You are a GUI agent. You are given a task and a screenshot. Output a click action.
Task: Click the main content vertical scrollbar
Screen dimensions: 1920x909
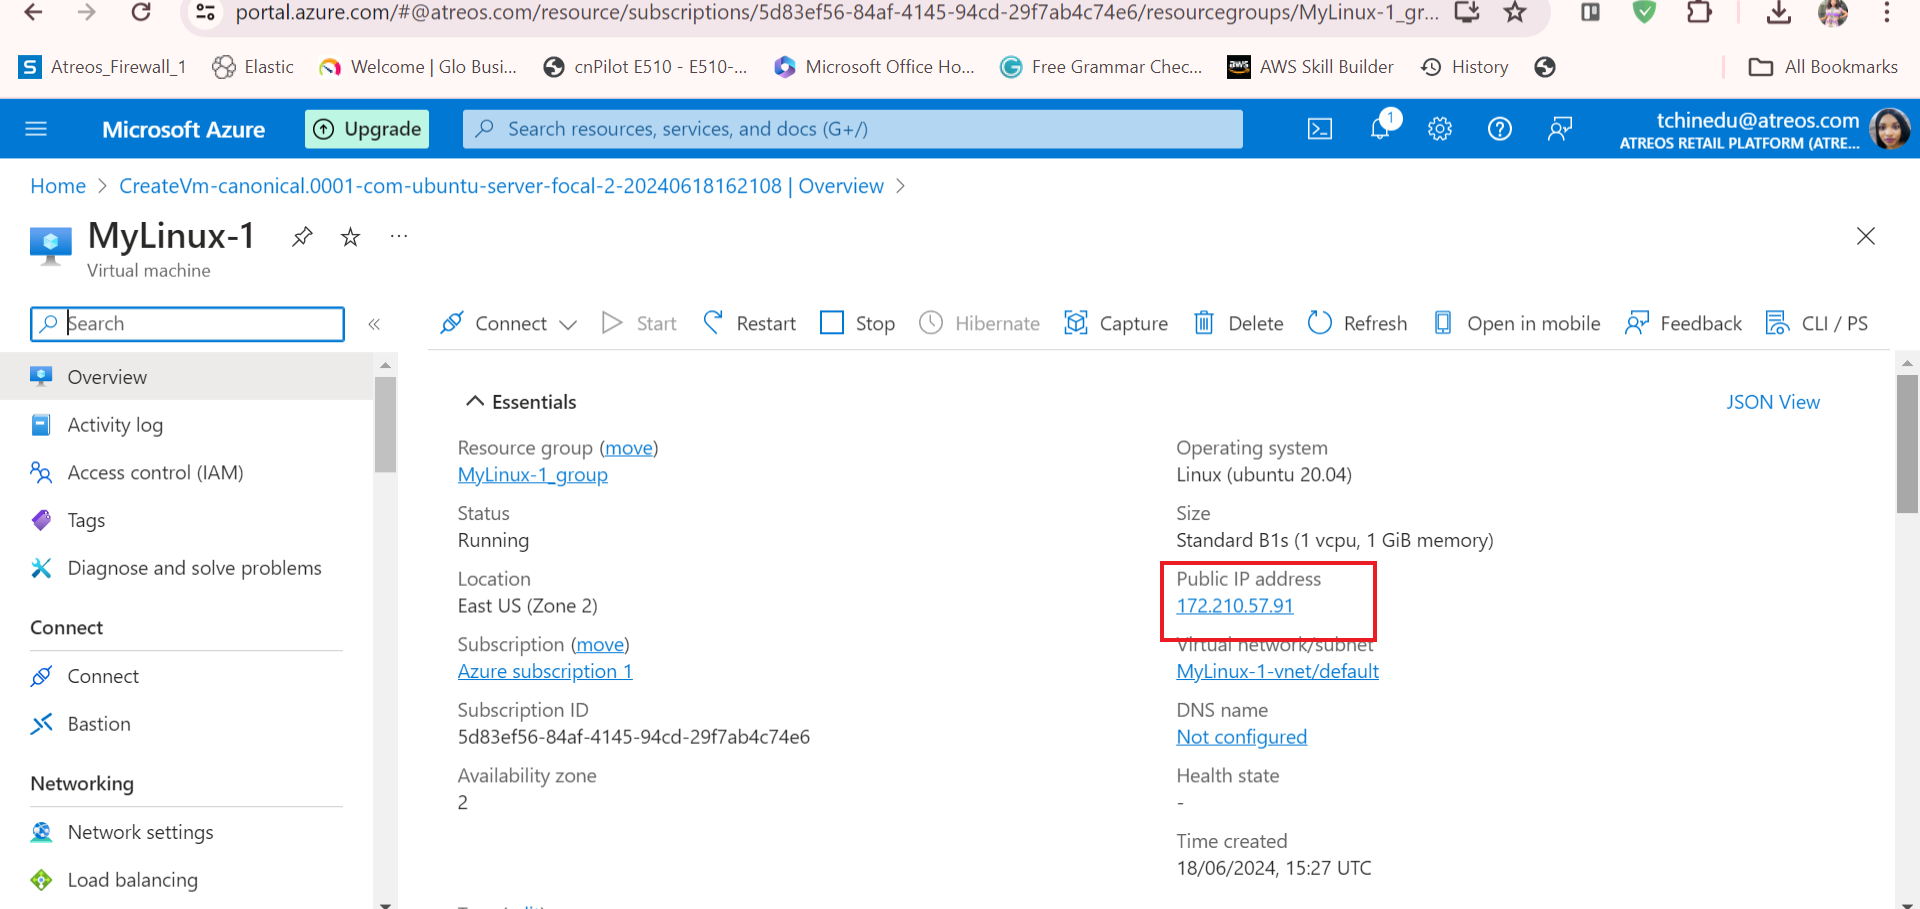1907,444
